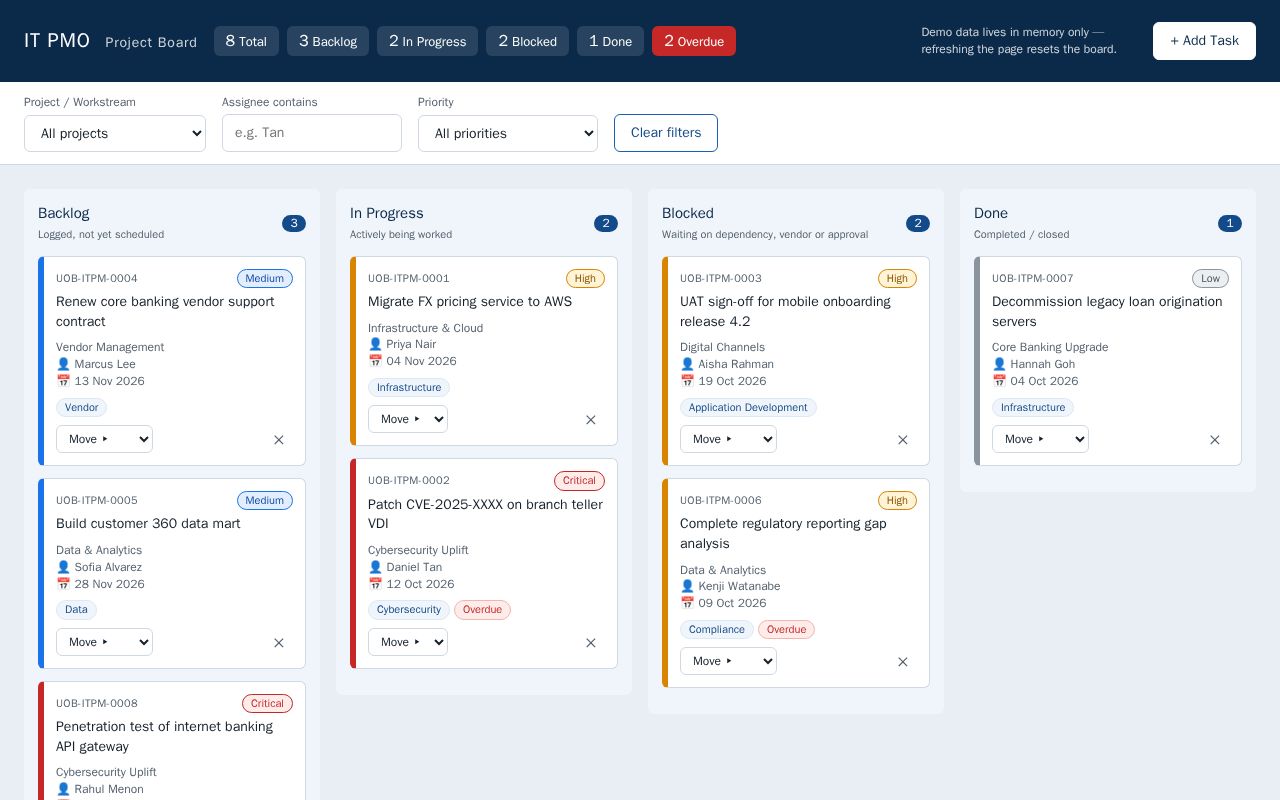Click the 8 Total counter badge
Viewport: 1280px width, 800px height.
pyautogui.click(x=246, y=41)
